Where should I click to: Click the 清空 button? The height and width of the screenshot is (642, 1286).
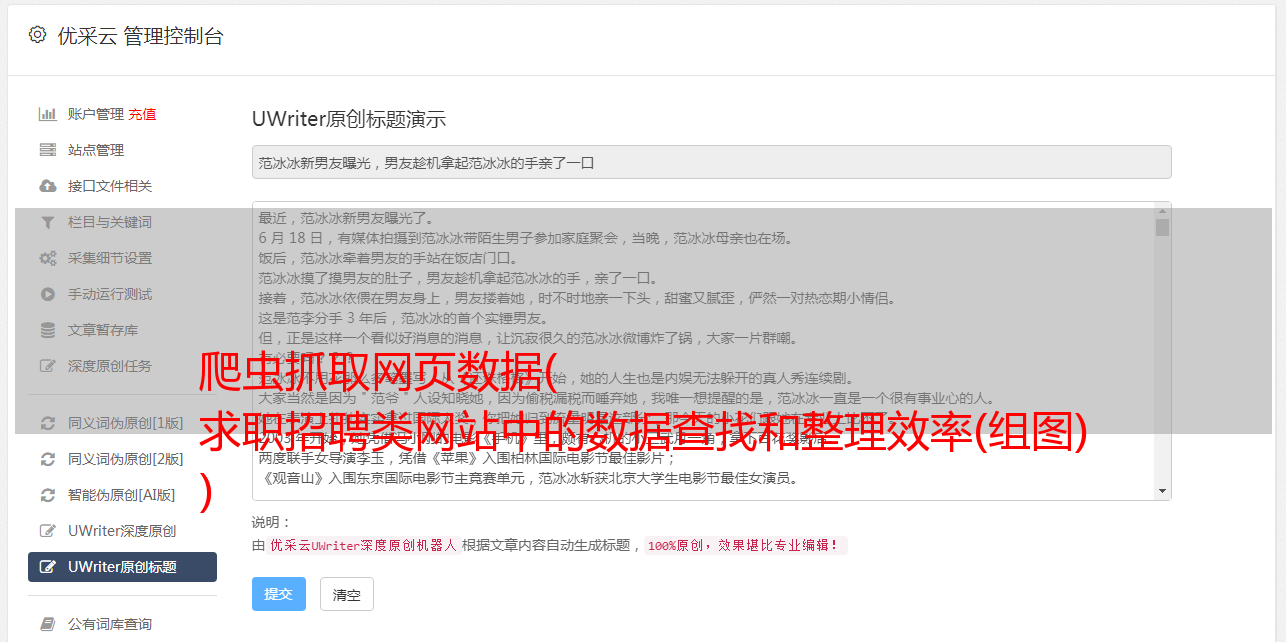point(347,594)
